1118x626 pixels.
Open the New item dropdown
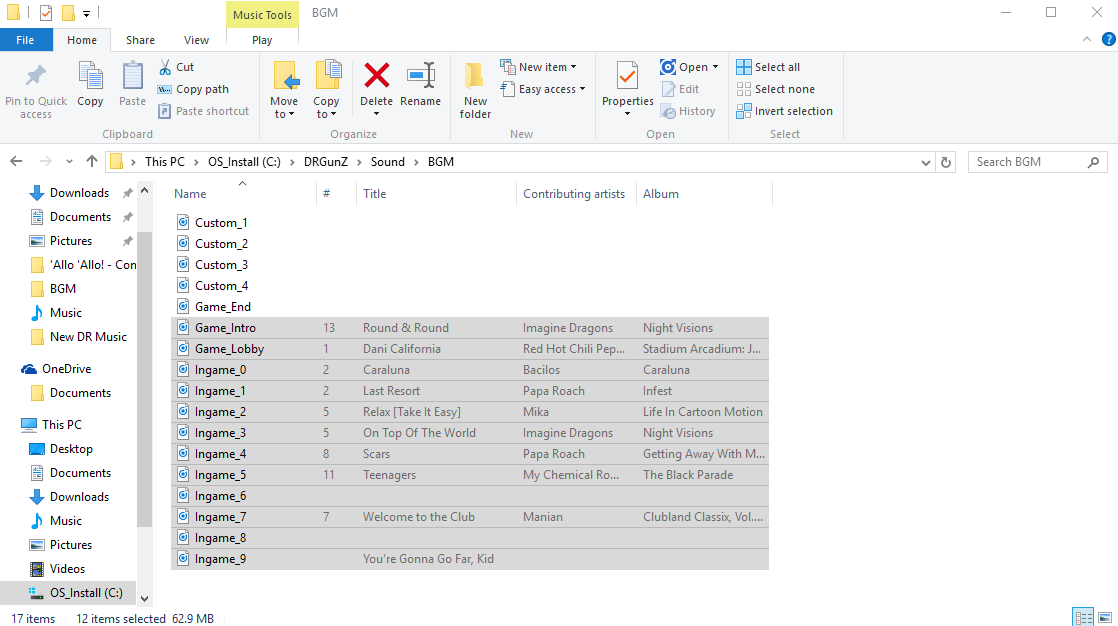pos(538,67)
